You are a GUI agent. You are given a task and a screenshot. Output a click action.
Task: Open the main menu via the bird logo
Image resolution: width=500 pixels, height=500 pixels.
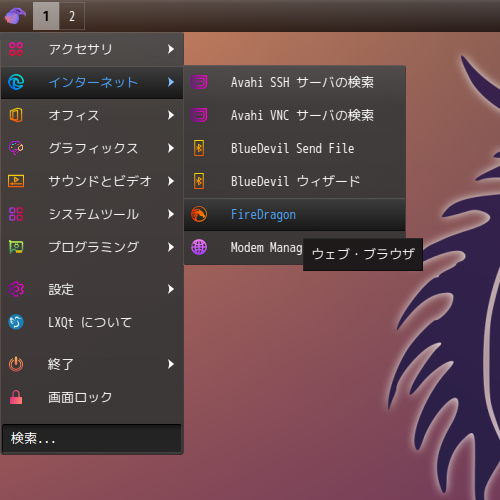15,16
